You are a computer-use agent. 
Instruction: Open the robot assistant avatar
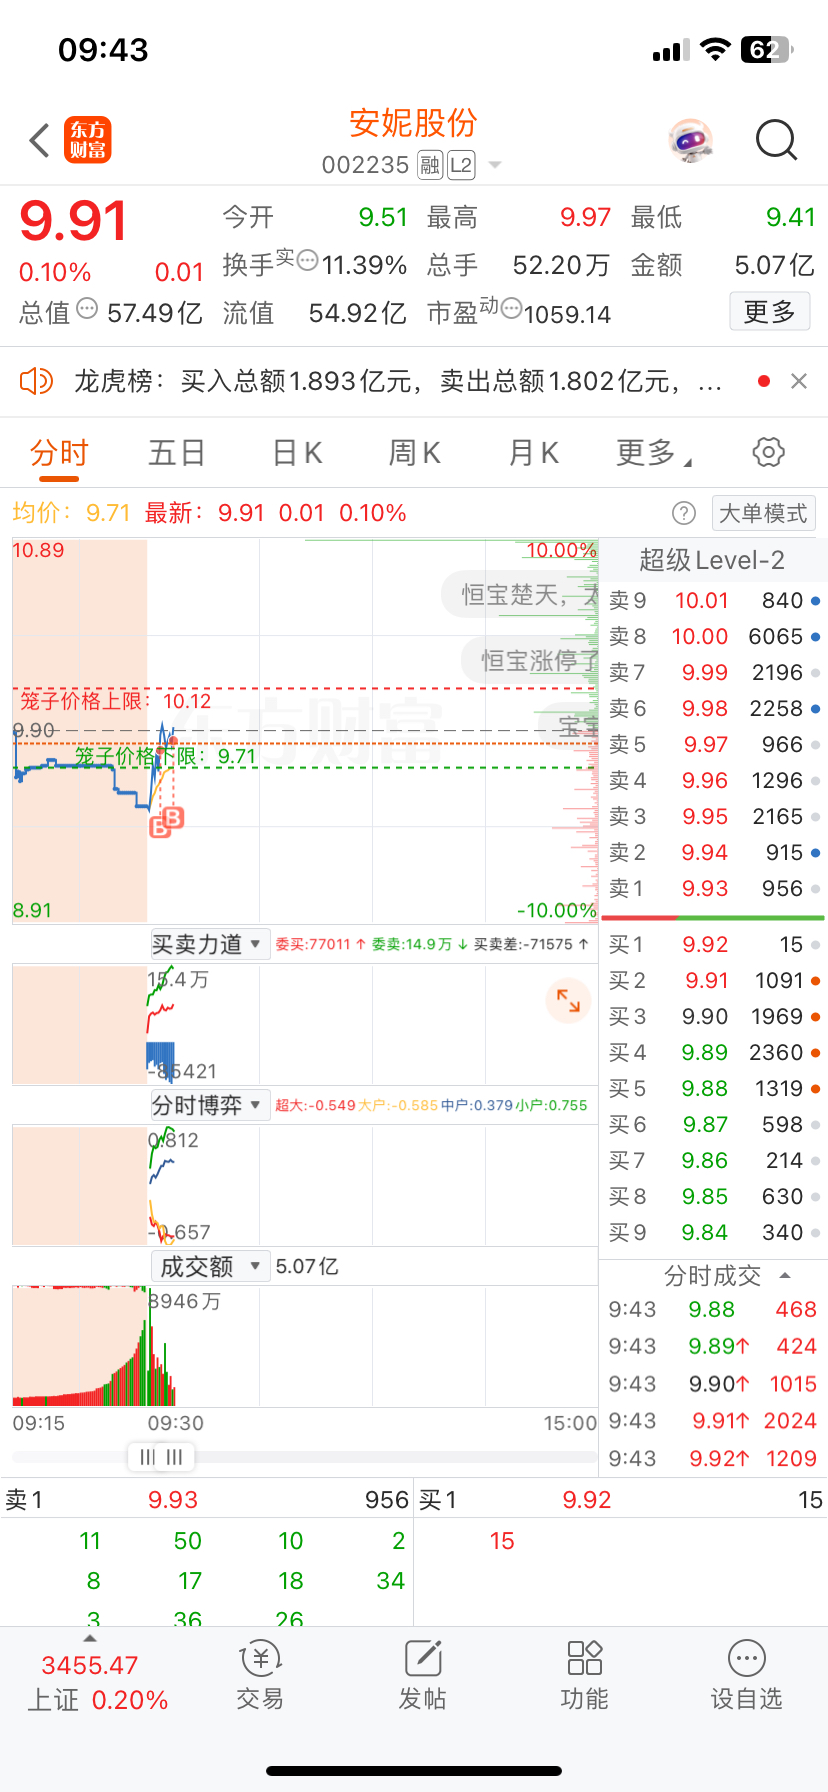pyautogui.click(x=690, y=141)
